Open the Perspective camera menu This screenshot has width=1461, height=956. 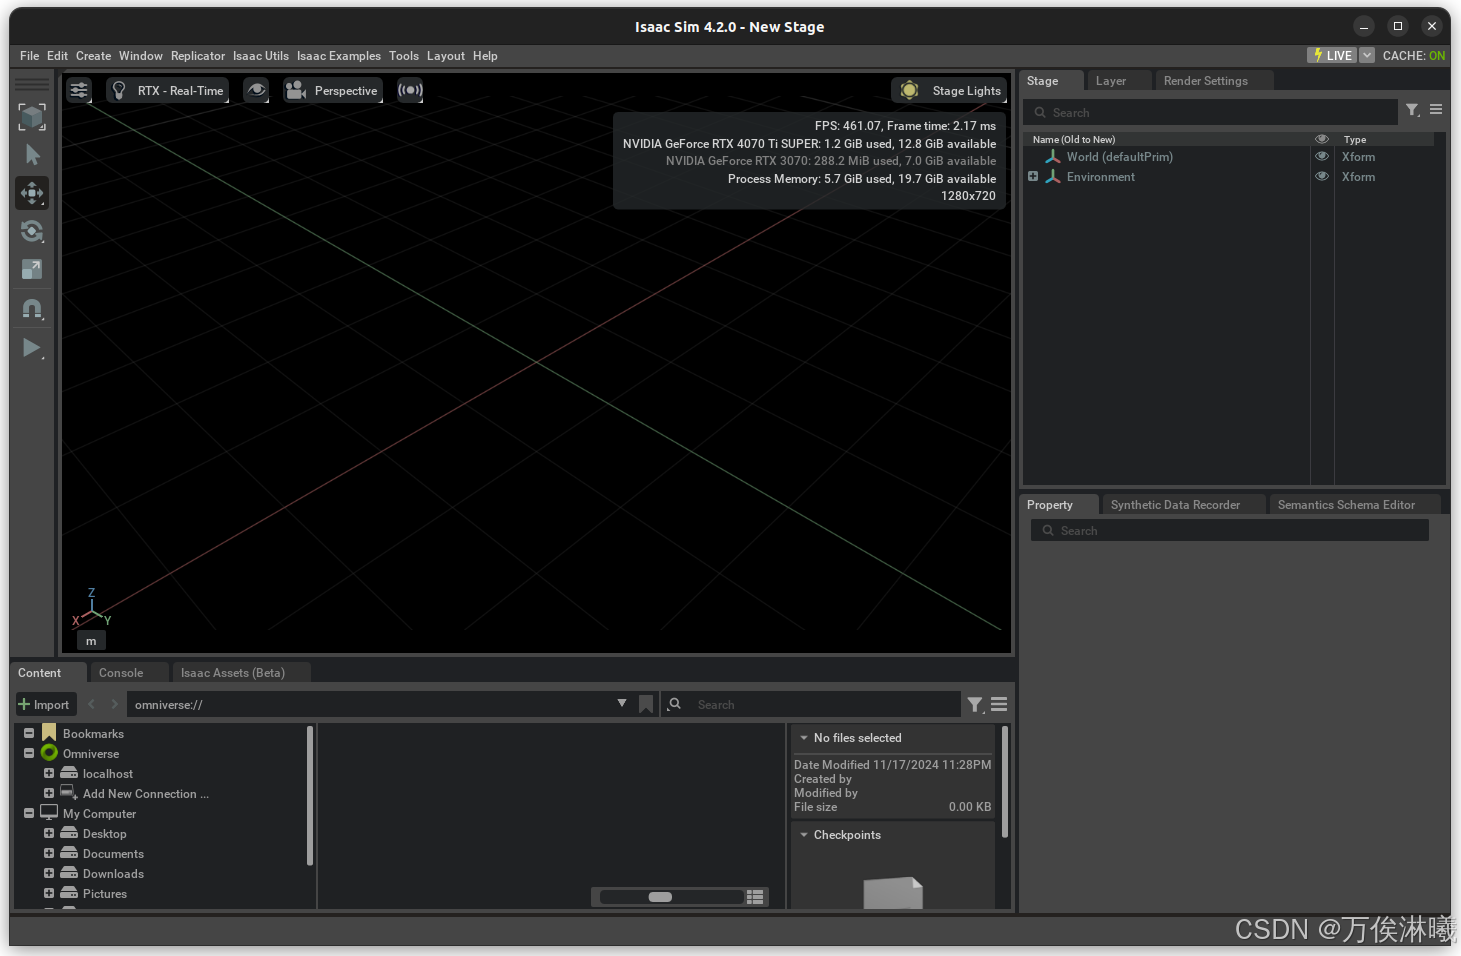point(333,90)
